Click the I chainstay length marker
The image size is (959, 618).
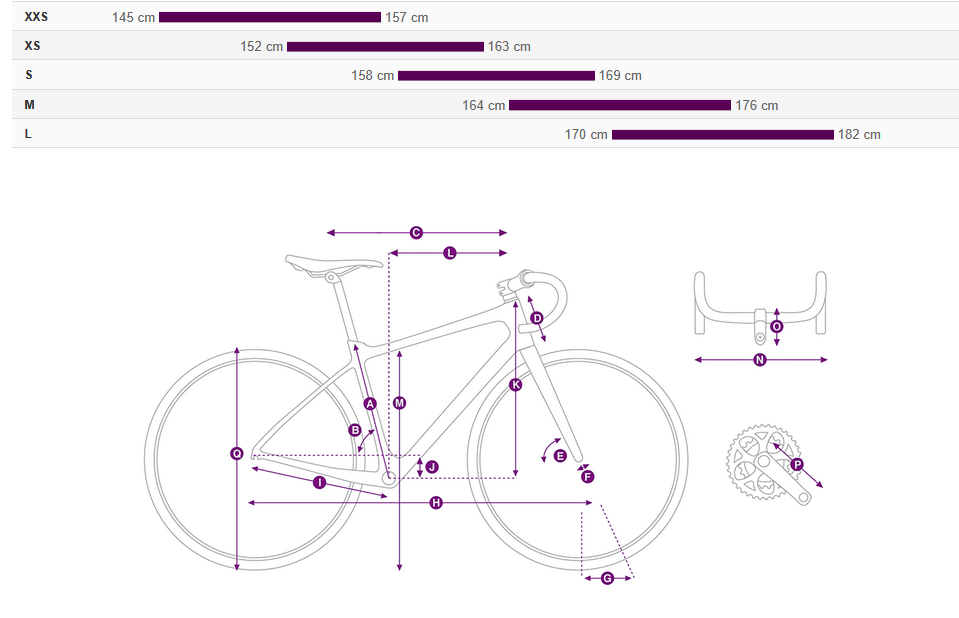(319, 483)
